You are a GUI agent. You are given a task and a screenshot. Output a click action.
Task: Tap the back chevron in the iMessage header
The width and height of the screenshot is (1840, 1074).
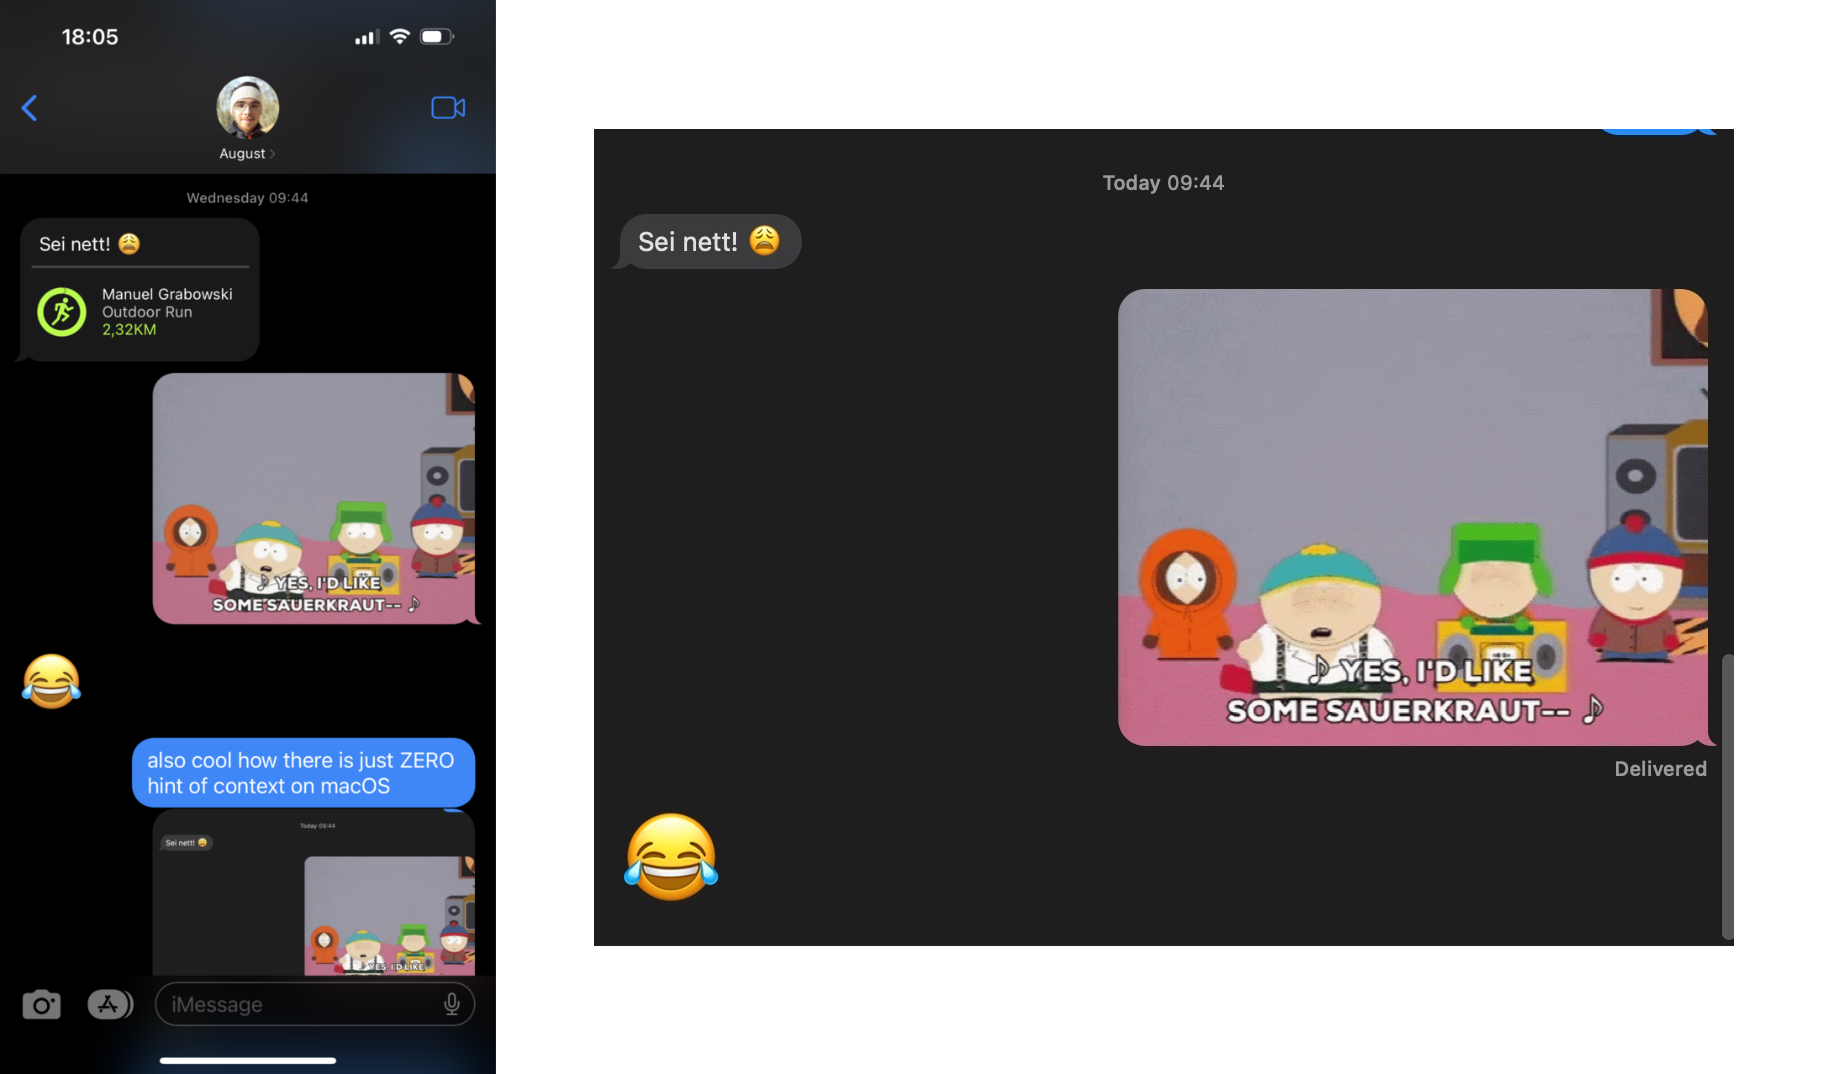[x=30, y=108]
